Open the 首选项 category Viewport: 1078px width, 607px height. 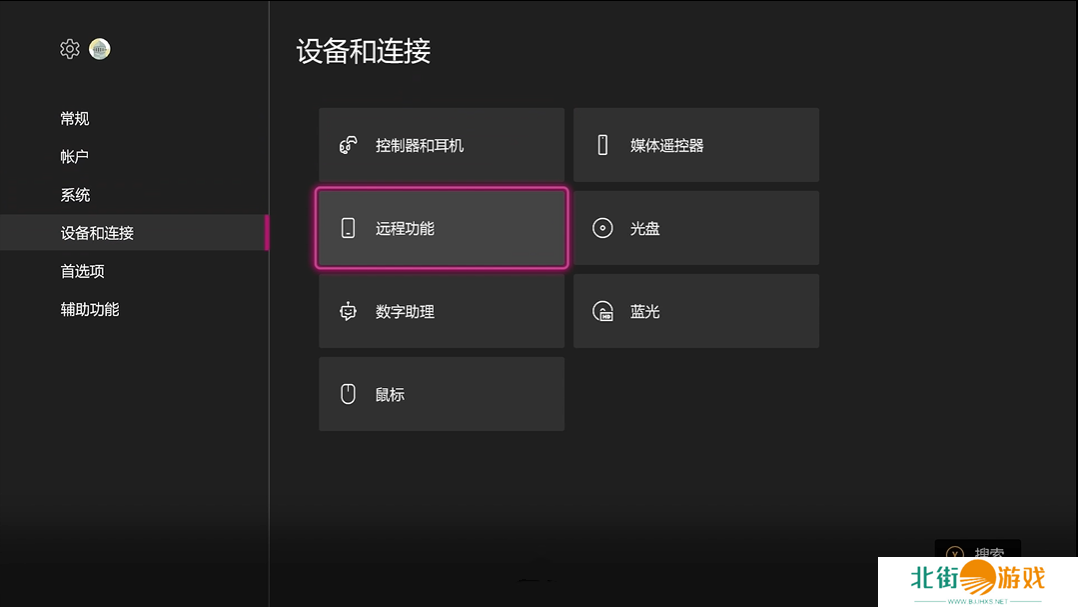click(x=82, y=271)
